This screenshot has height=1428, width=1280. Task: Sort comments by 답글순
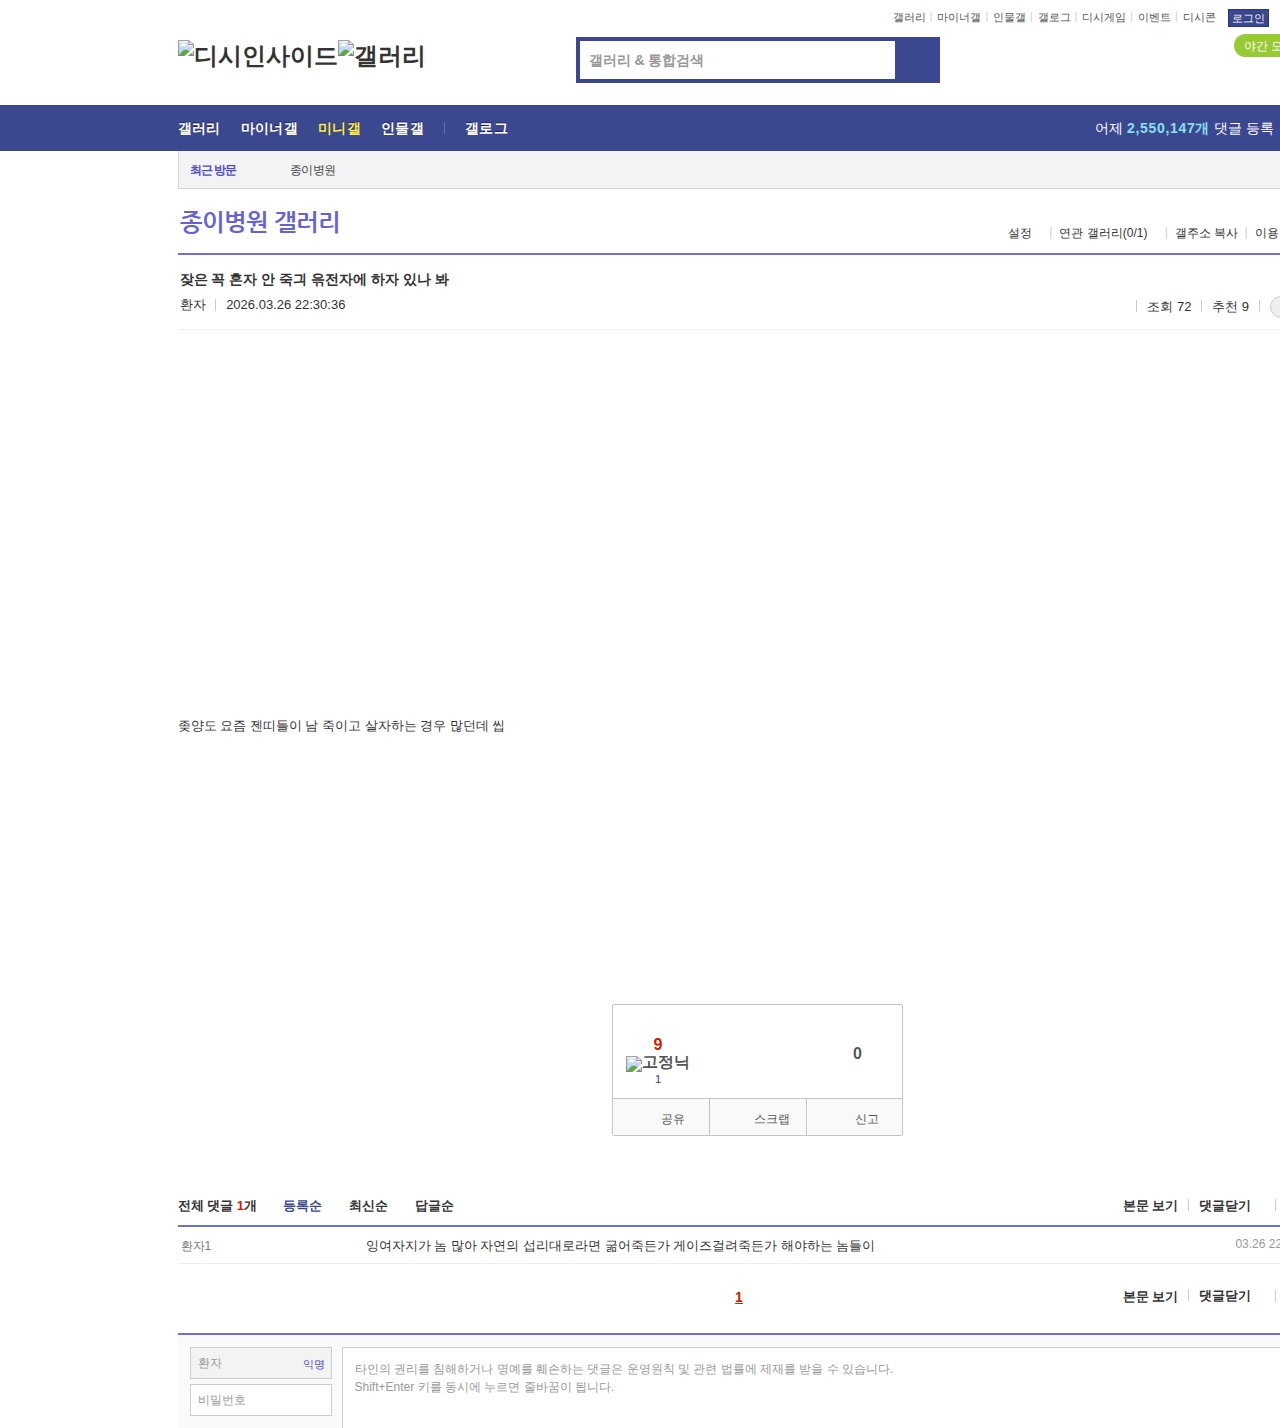click(x=434, y=1206)
